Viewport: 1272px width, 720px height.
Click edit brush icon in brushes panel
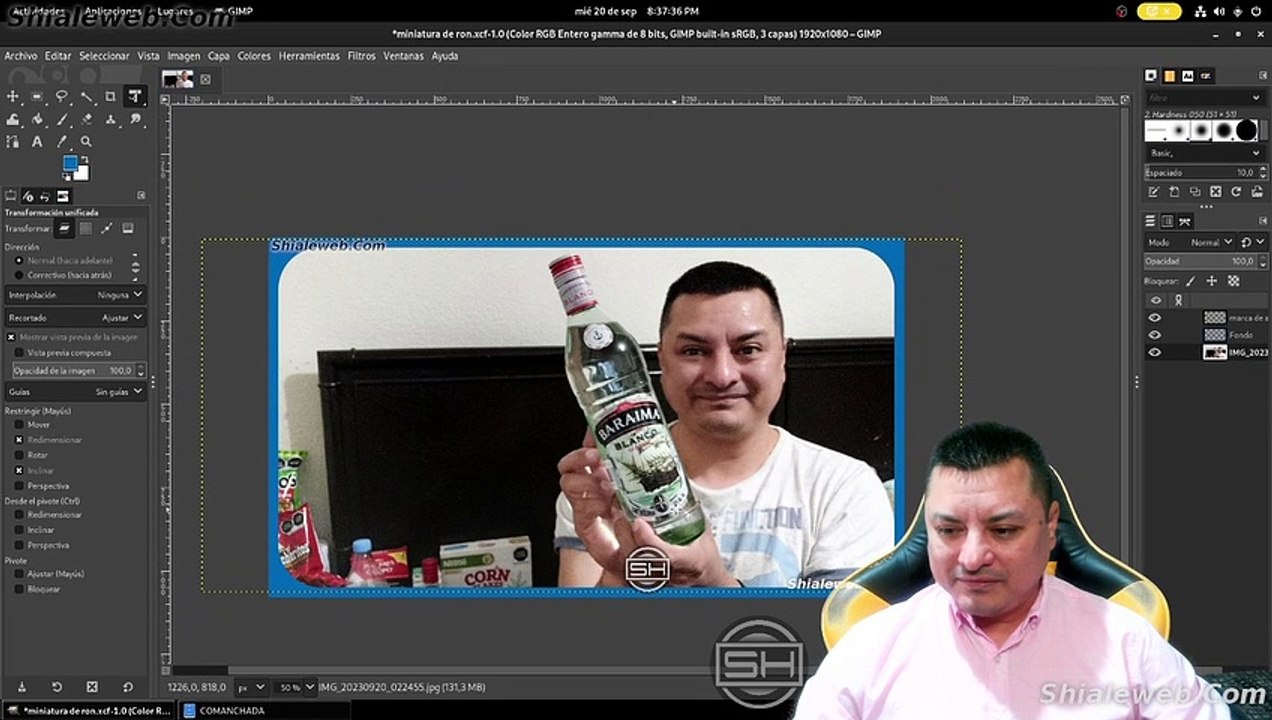[x=1153, y=191]
